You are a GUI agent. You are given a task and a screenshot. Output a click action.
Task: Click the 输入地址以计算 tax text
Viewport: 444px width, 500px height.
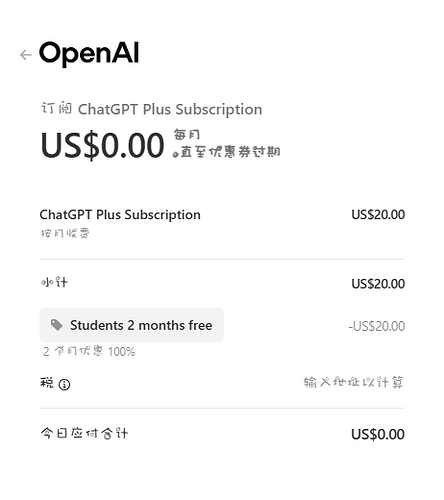coord(353,382)
